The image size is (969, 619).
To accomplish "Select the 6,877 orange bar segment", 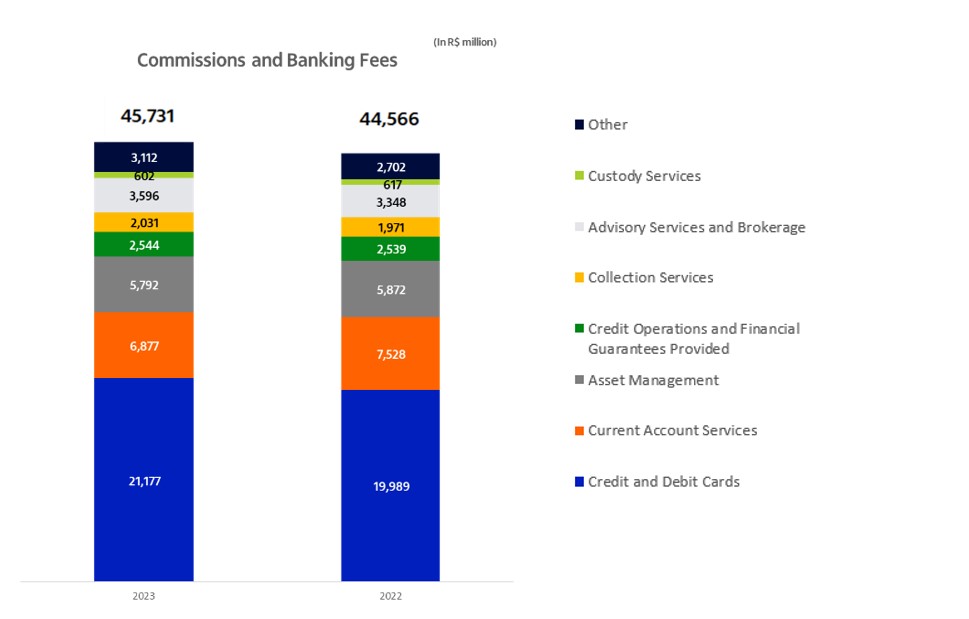I will (x=144, y=345).
